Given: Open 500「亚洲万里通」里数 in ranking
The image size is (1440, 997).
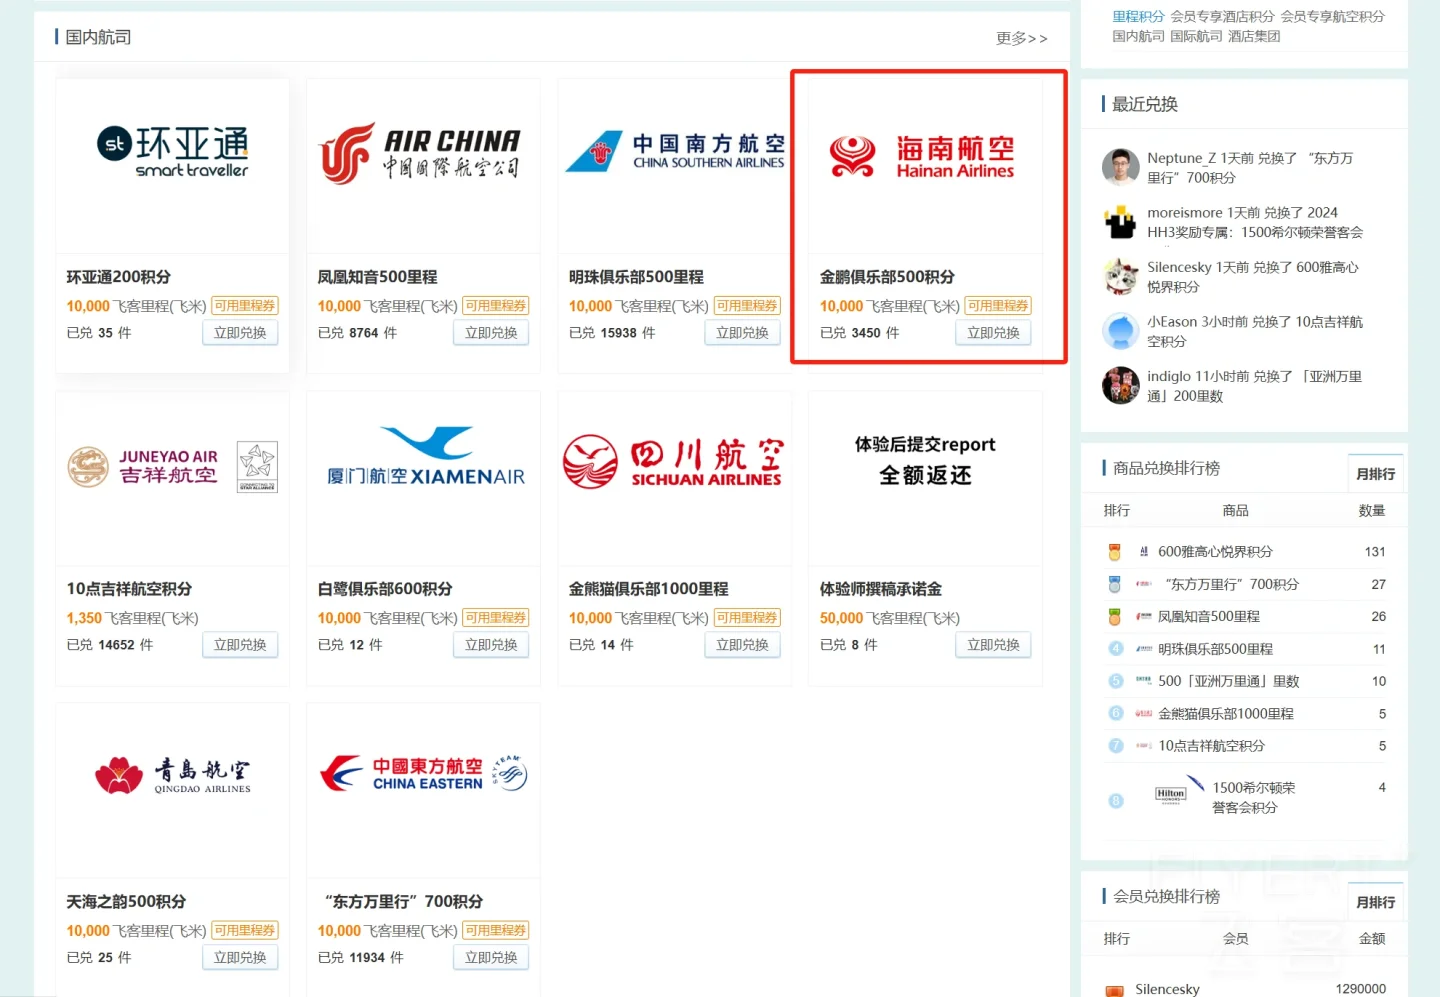Looking at the screenshot, I should [1229, 681].
